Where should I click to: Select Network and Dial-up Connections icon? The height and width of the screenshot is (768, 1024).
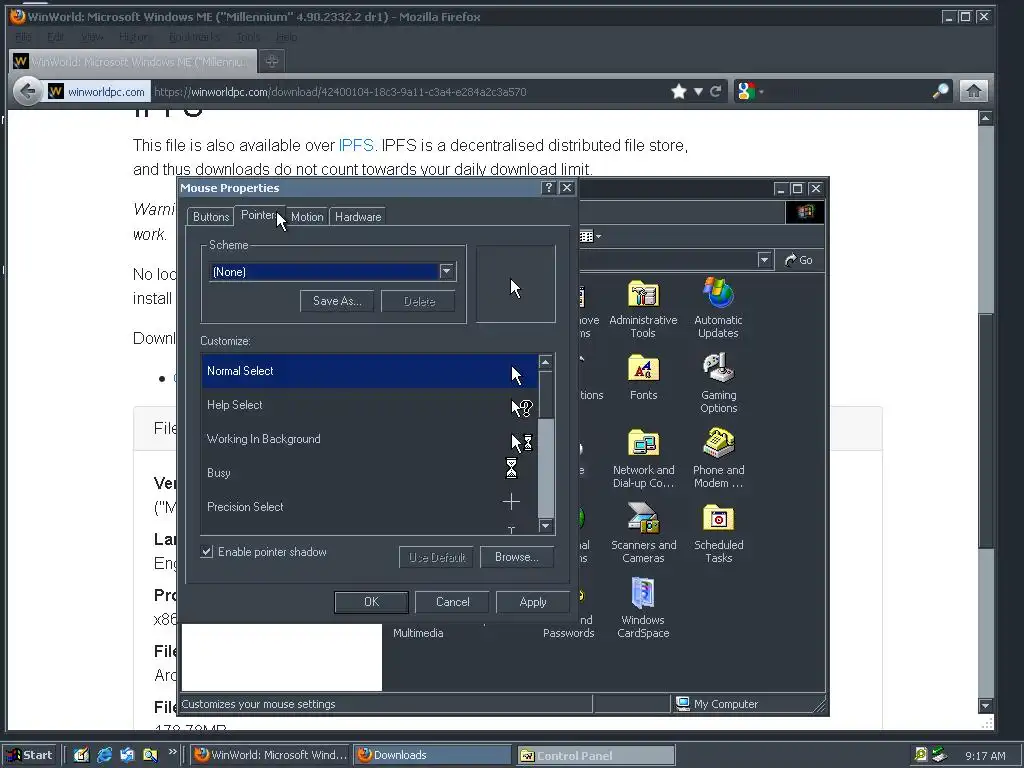pyautogui.click(x=643, y=458)
